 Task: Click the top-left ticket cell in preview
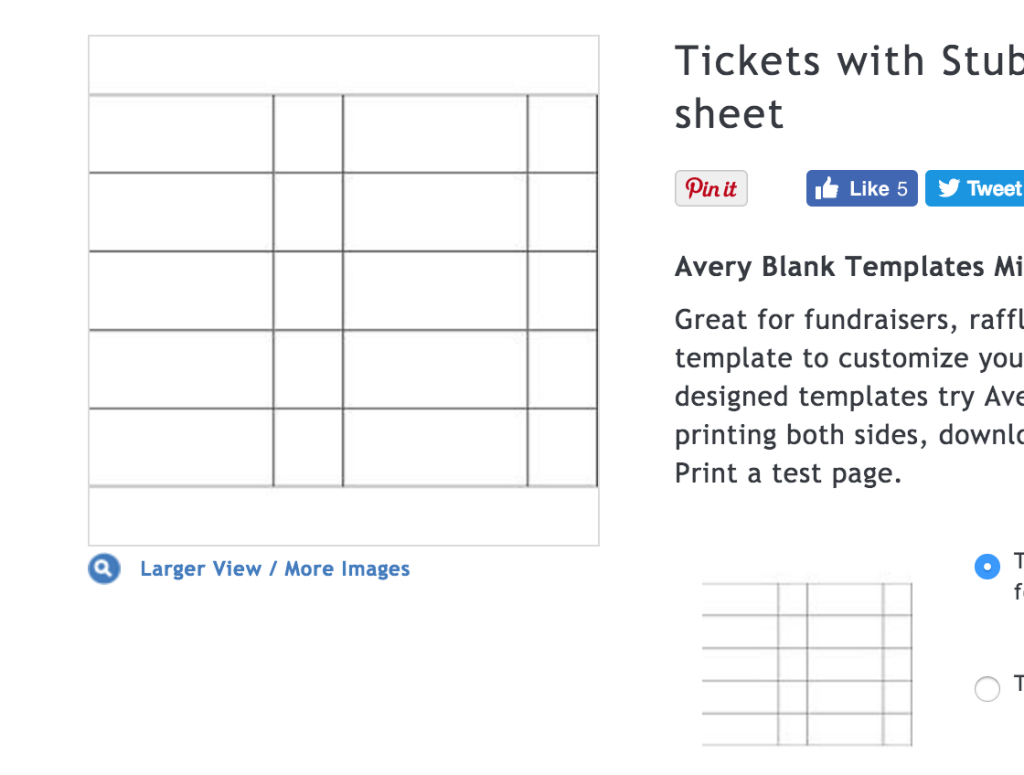coord(181,134)
